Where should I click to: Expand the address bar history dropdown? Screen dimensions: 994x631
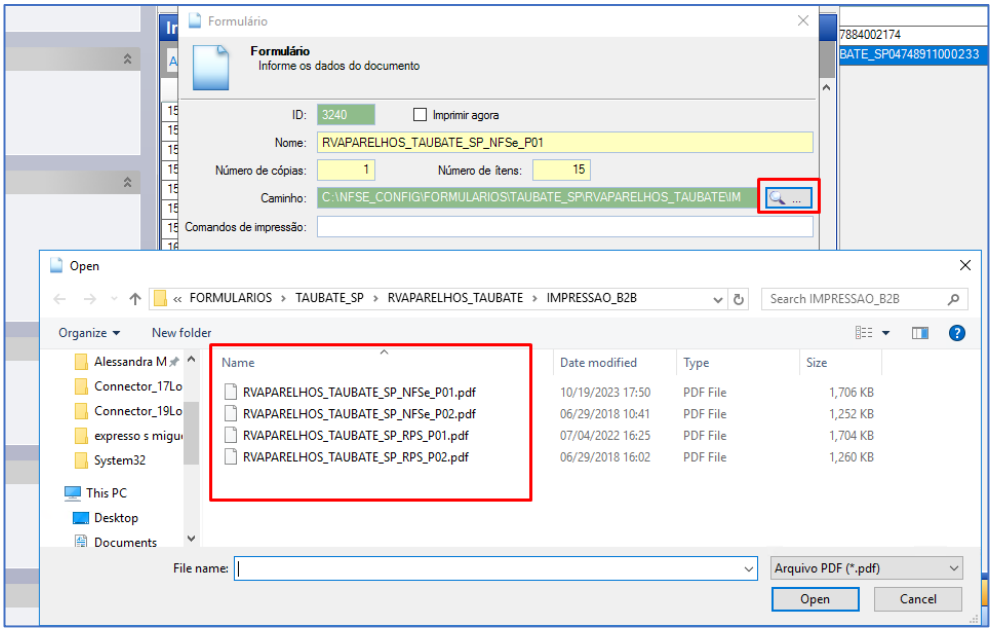pyautogui.click(x=718, y=299)
